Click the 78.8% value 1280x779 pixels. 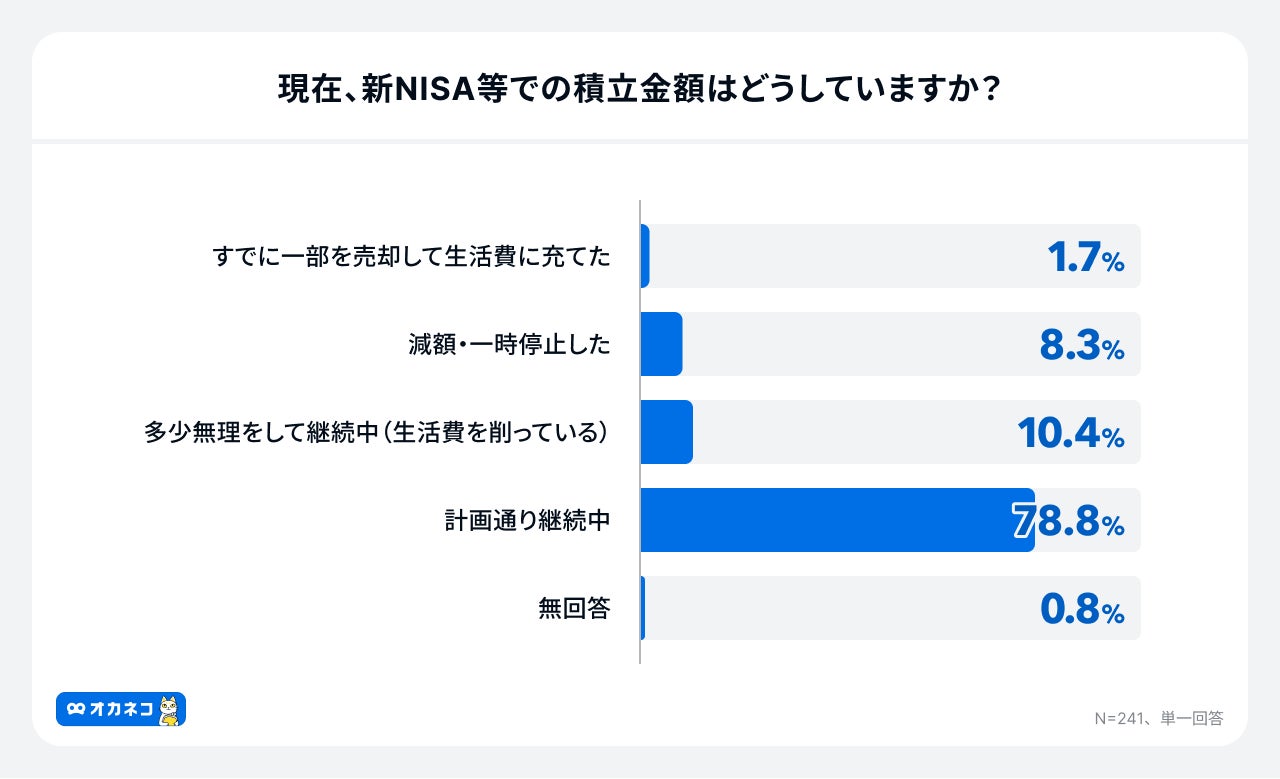click(x=1069, y=521)
